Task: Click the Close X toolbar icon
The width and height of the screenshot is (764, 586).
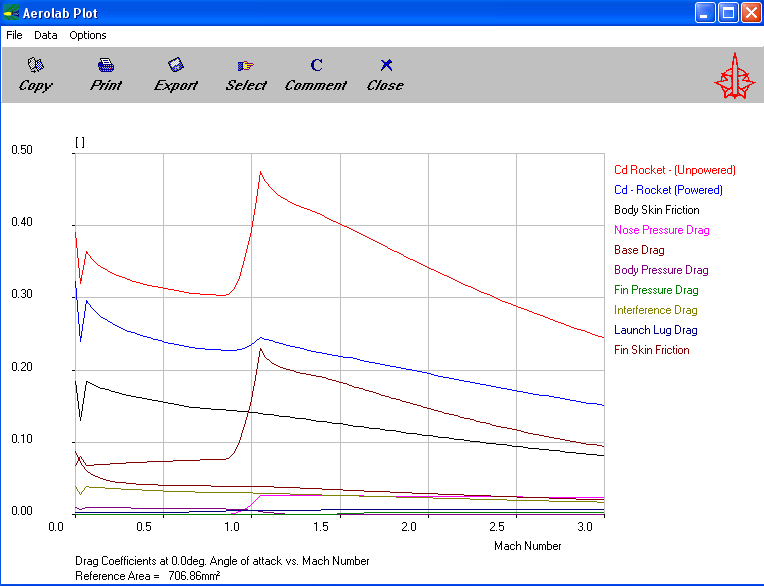Action: click(386, 65)
